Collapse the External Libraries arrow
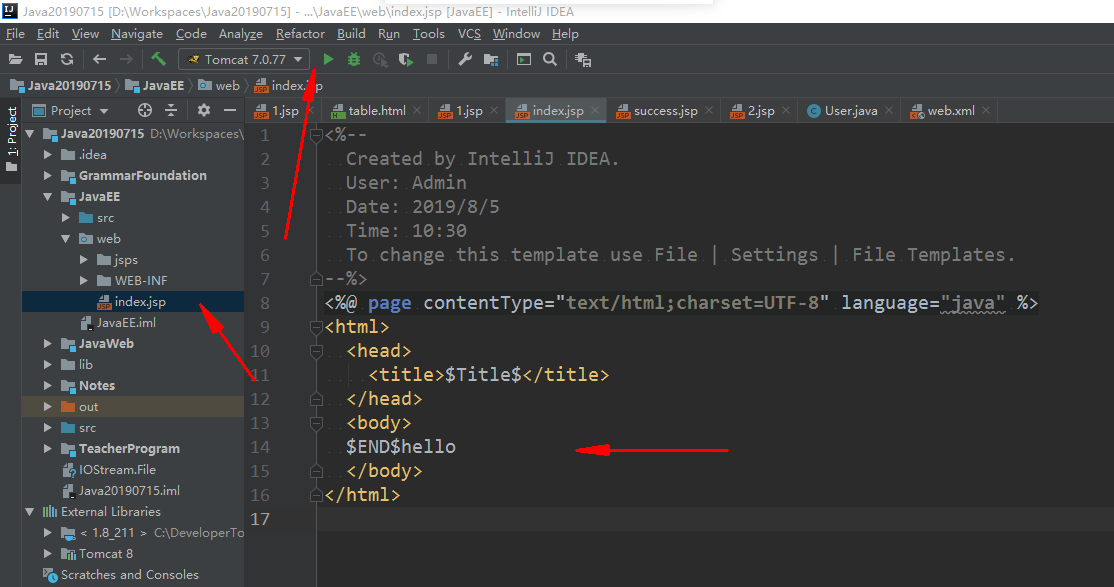This screenshot has width=1114, height=587. click(x=30, y=512)
